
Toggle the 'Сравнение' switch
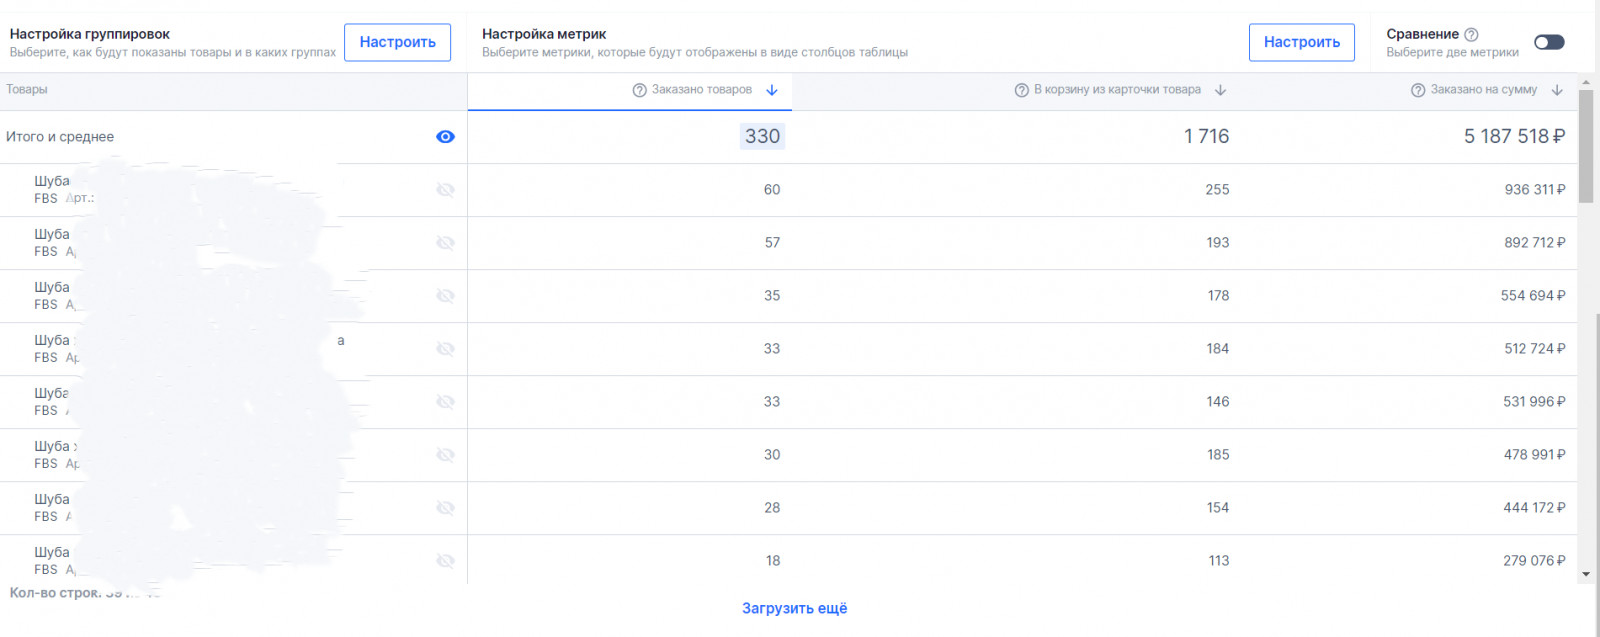coord(1549,42)
